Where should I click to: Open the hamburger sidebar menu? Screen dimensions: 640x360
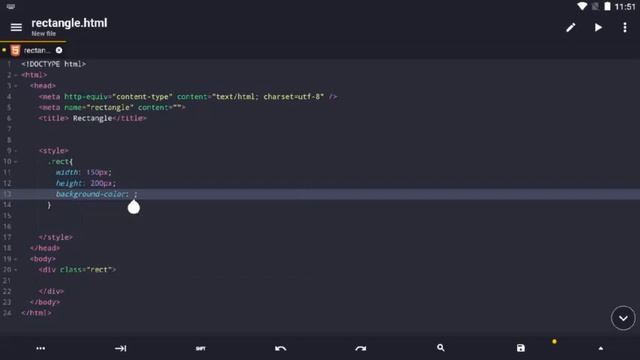click(16, 27)
